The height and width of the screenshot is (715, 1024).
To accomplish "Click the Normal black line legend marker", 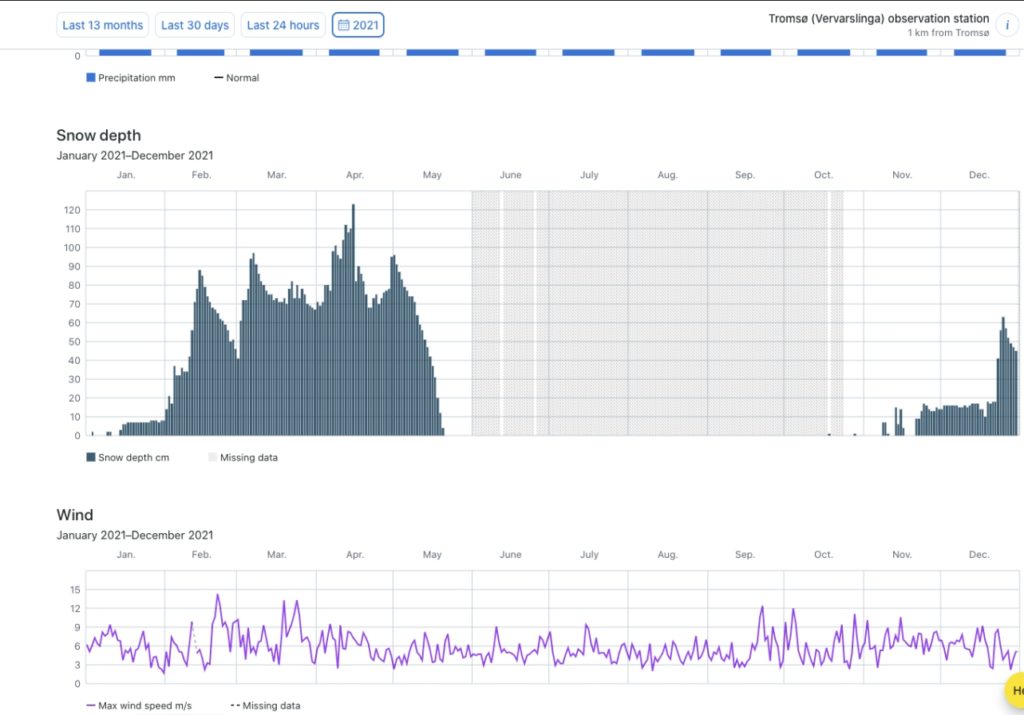I will click(x=218, y=78).
